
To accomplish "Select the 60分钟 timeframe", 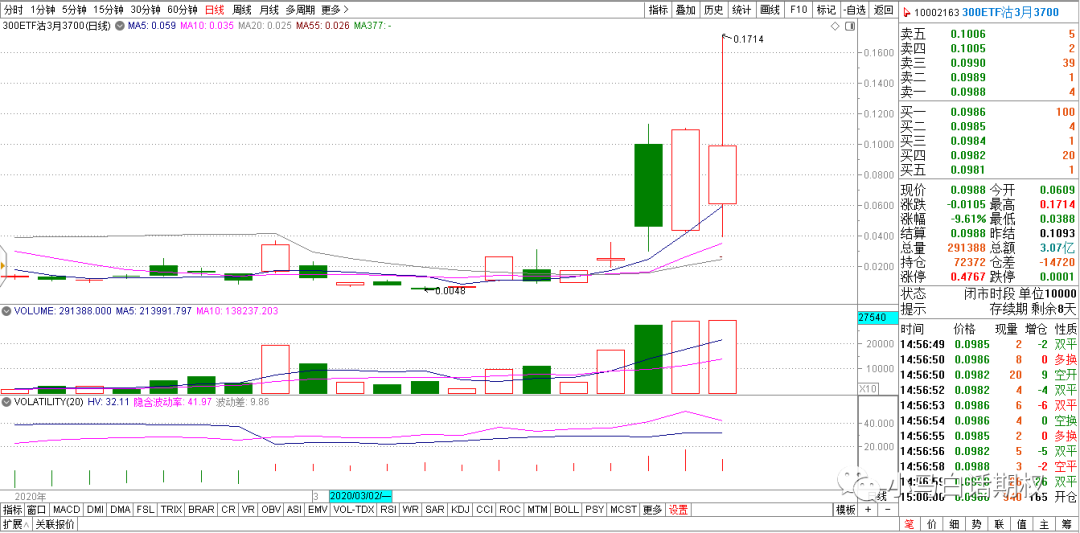I will pyautogui.click(x=182, y=9).
